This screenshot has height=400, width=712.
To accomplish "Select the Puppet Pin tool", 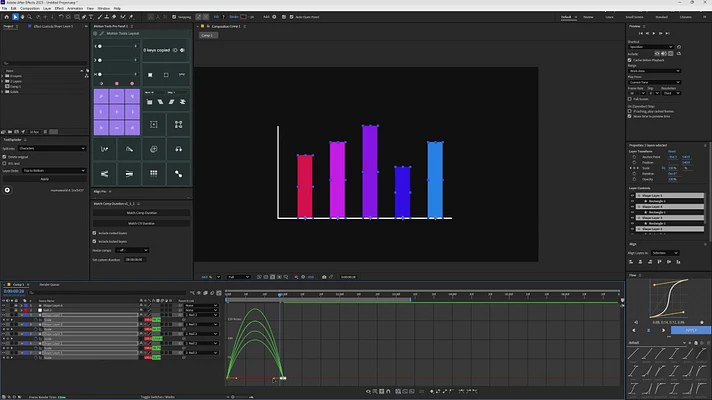I will [x=131, y=17].
